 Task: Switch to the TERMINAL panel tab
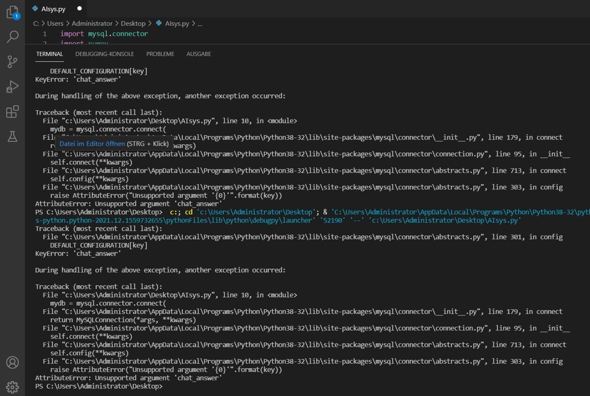coord(50,54)
